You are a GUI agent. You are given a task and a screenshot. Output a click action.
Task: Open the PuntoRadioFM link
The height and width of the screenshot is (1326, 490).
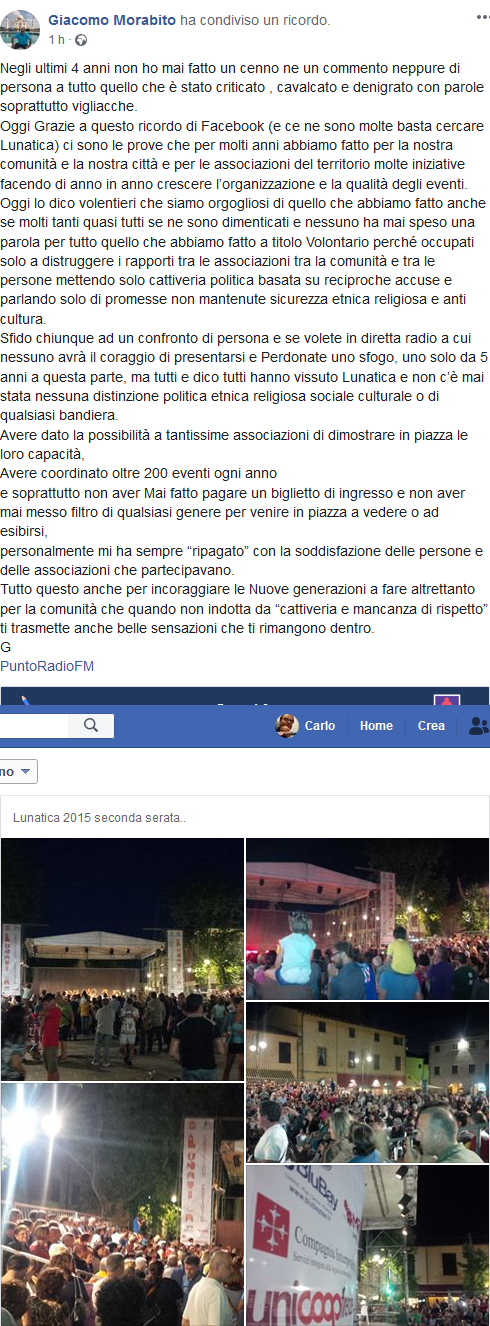[47, 666]
